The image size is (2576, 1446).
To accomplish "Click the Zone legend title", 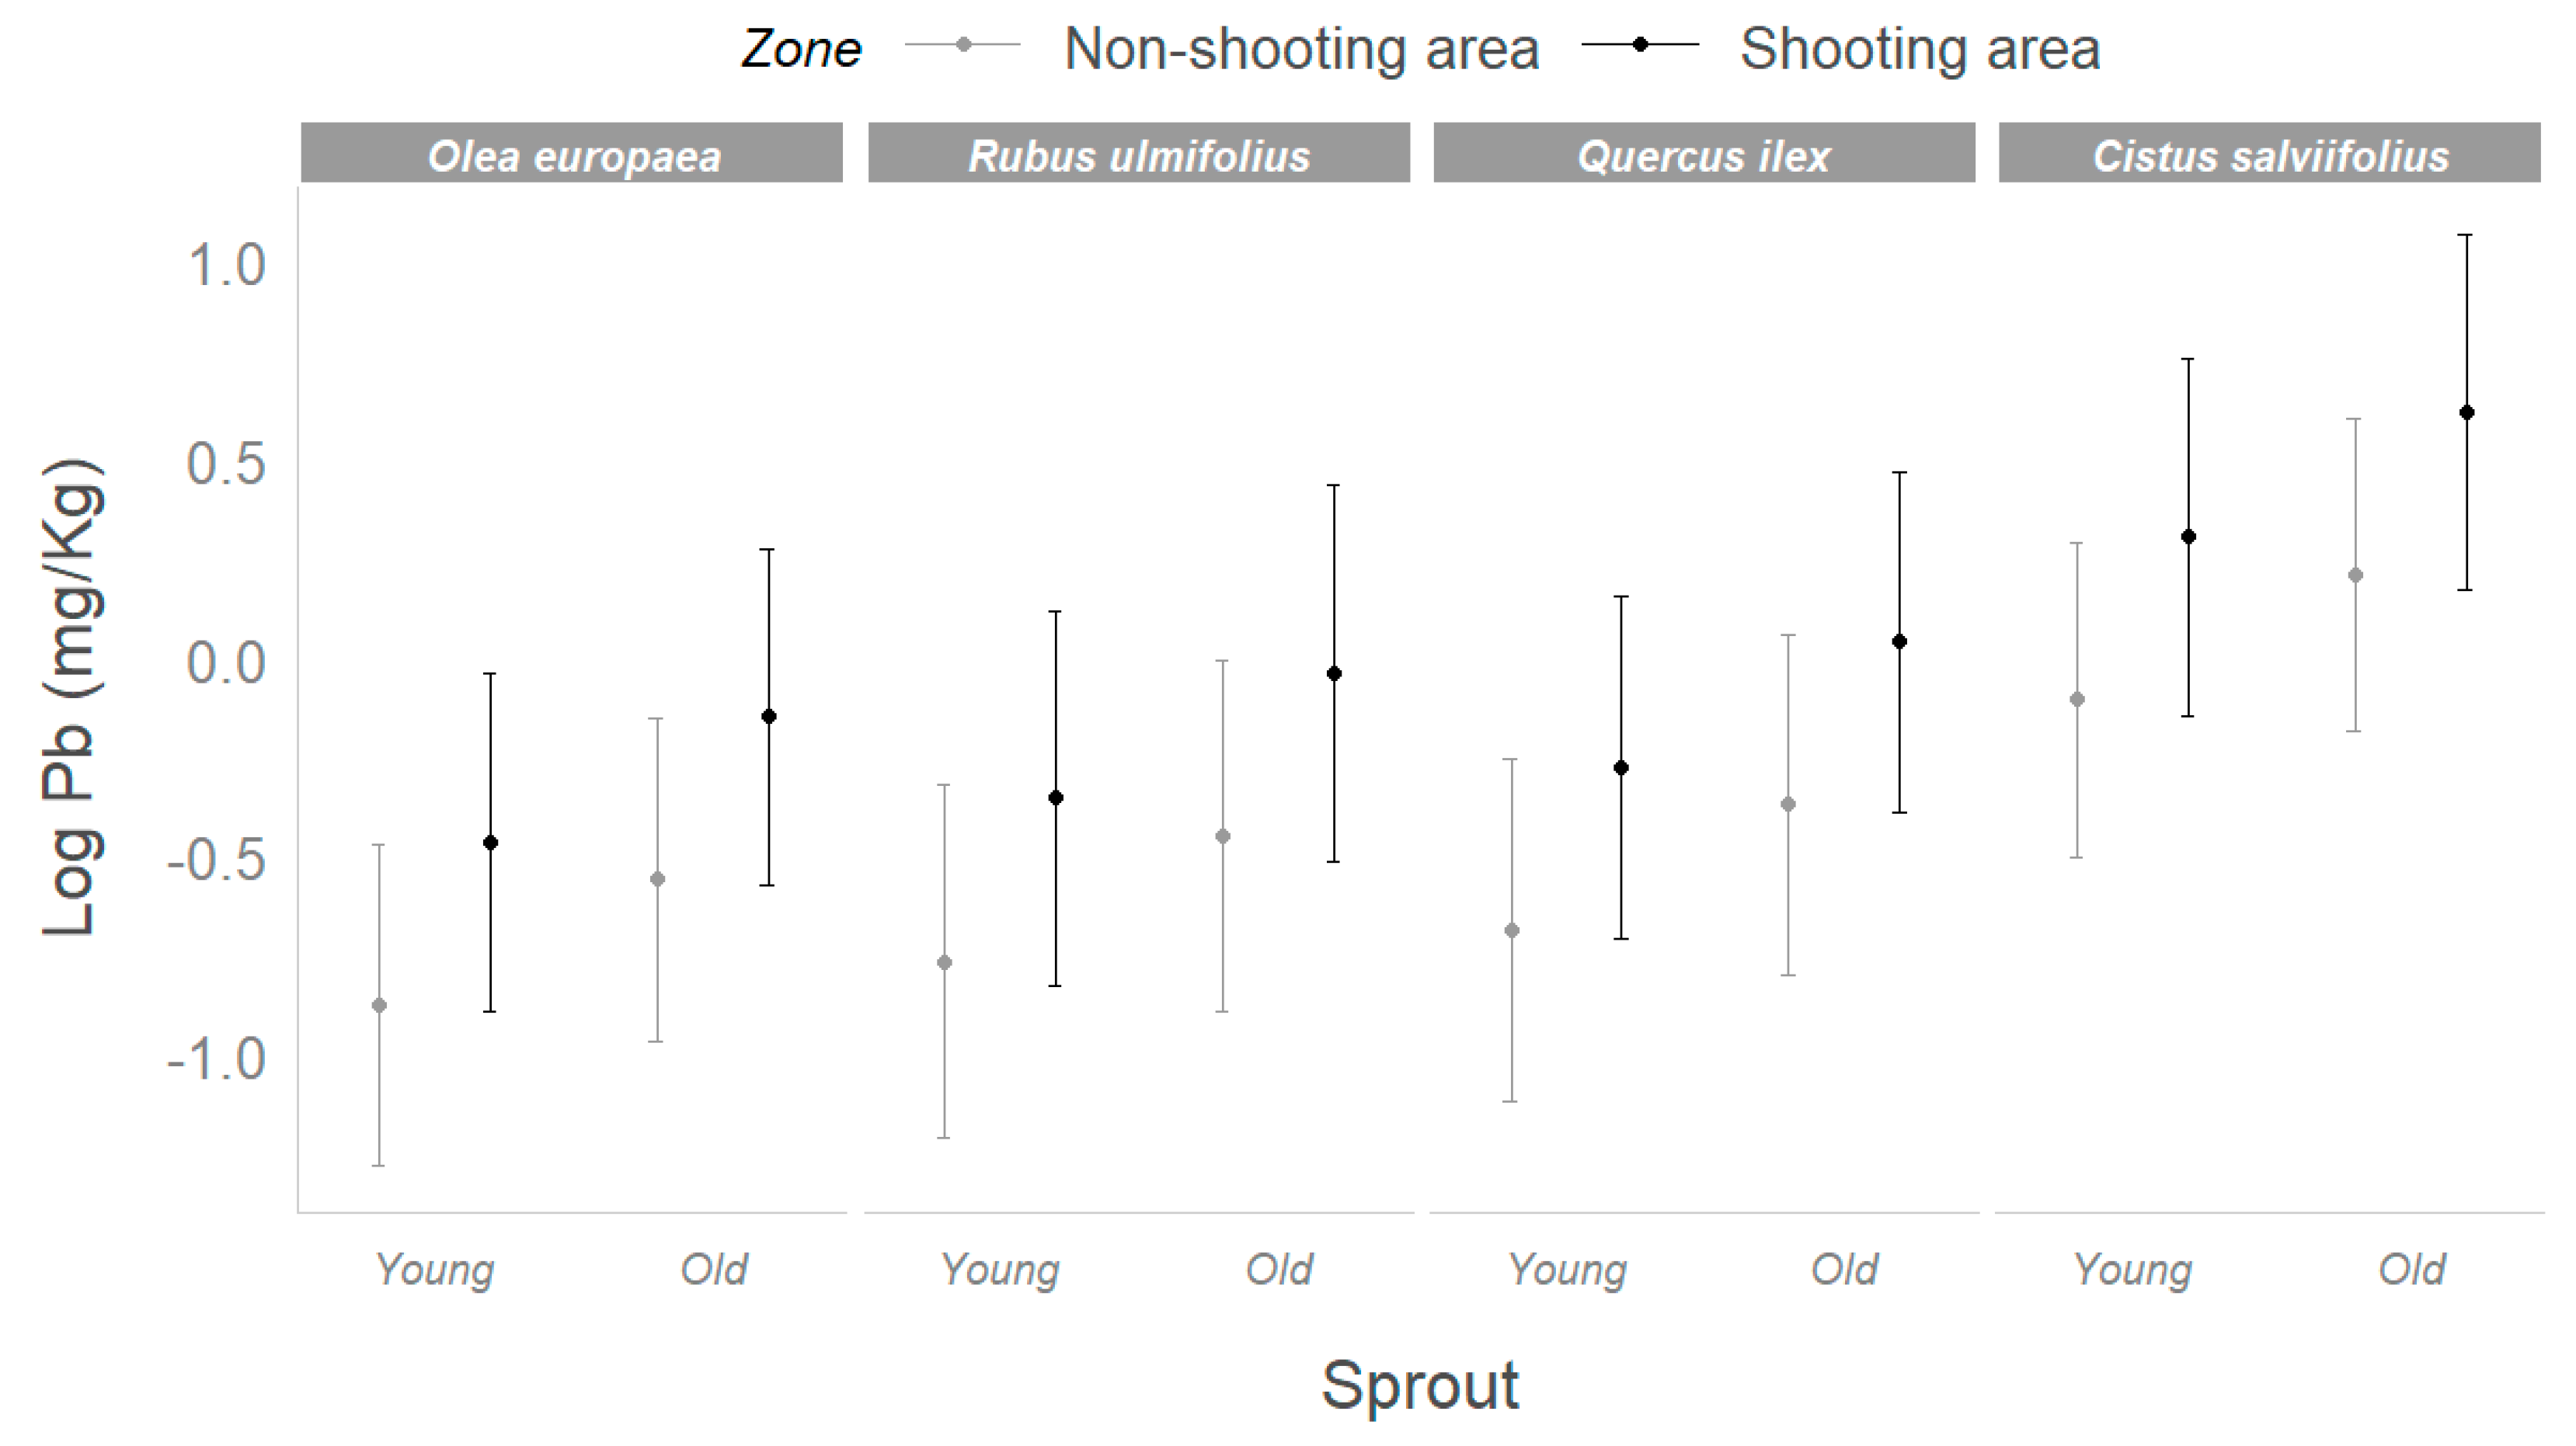I will (x=800, y=49).
